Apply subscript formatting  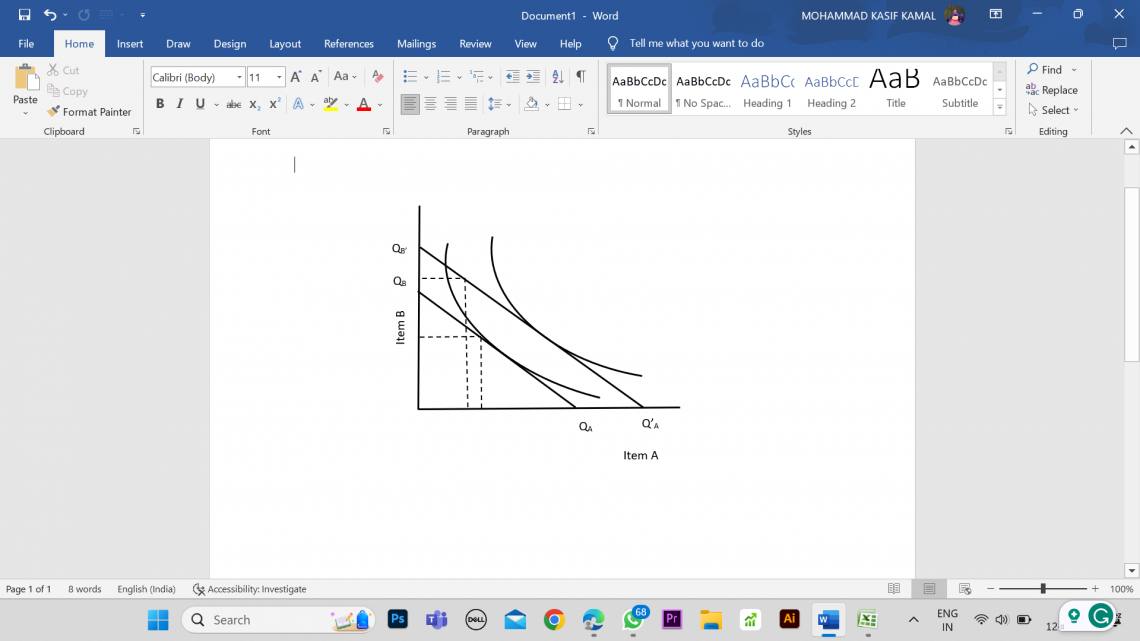pos(253,103)
